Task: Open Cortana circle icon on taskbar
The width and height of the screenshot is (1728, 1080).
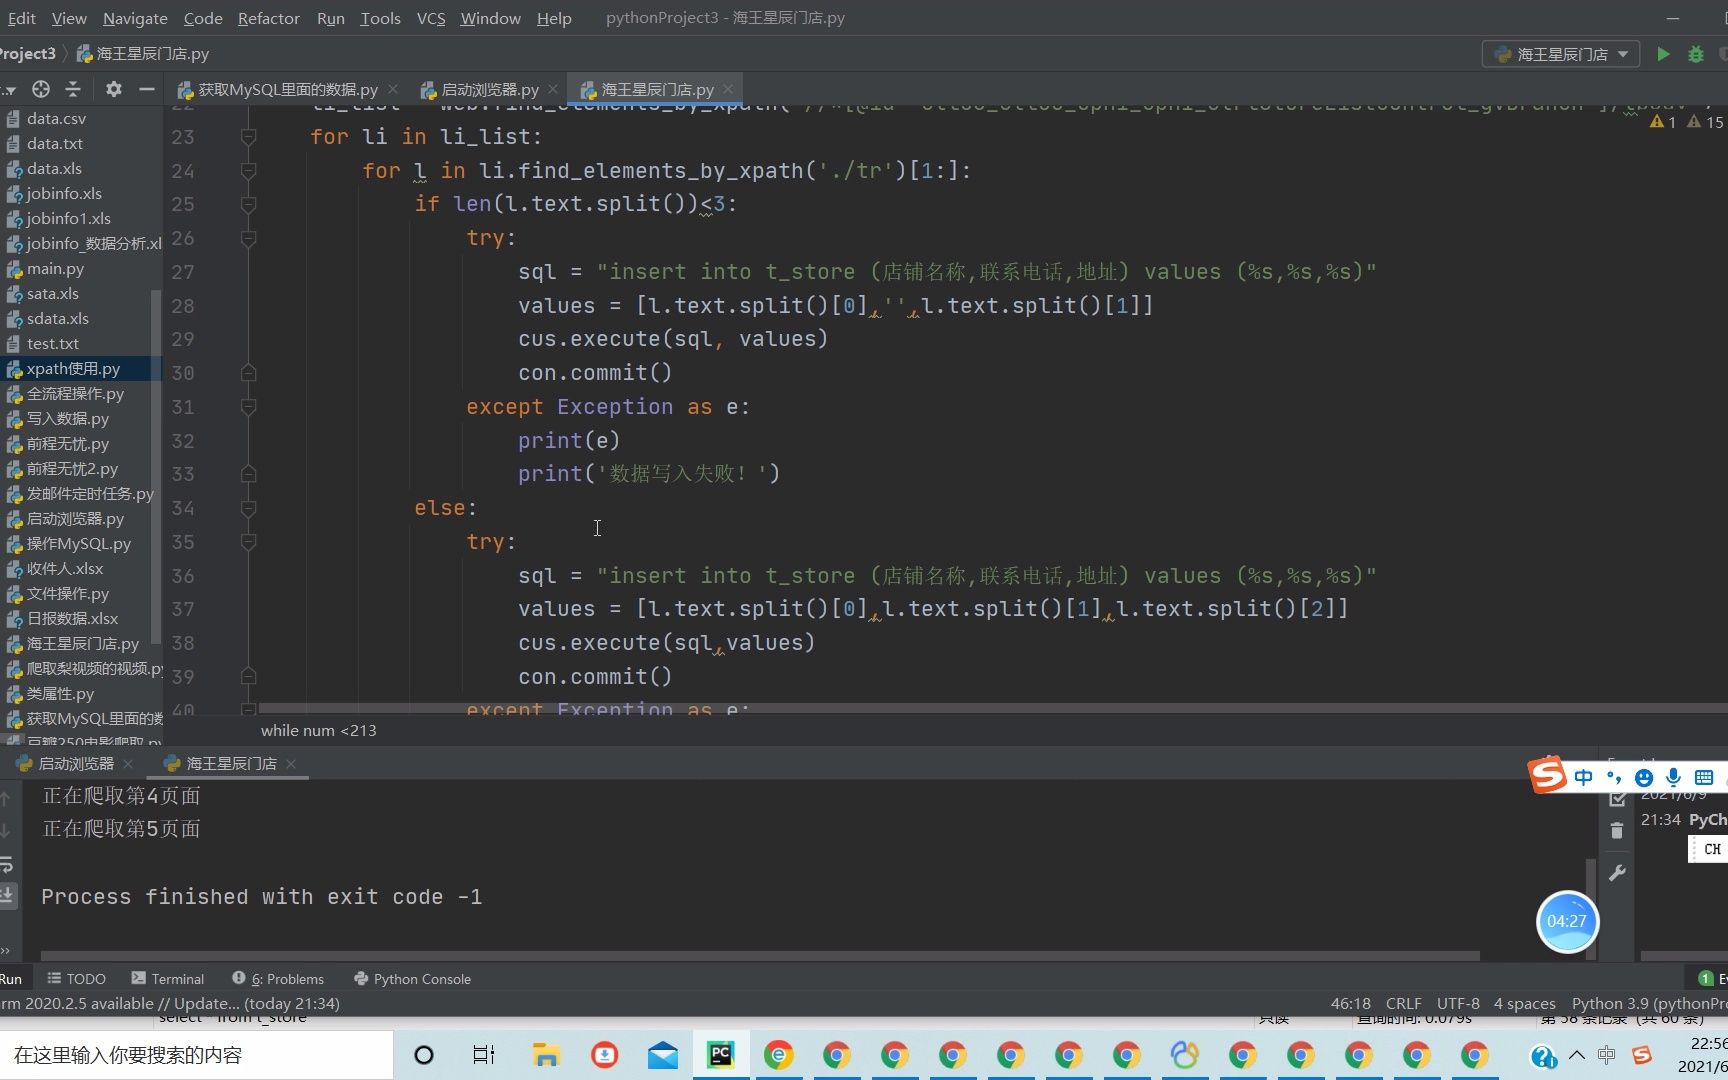Action: point(424,1055)
